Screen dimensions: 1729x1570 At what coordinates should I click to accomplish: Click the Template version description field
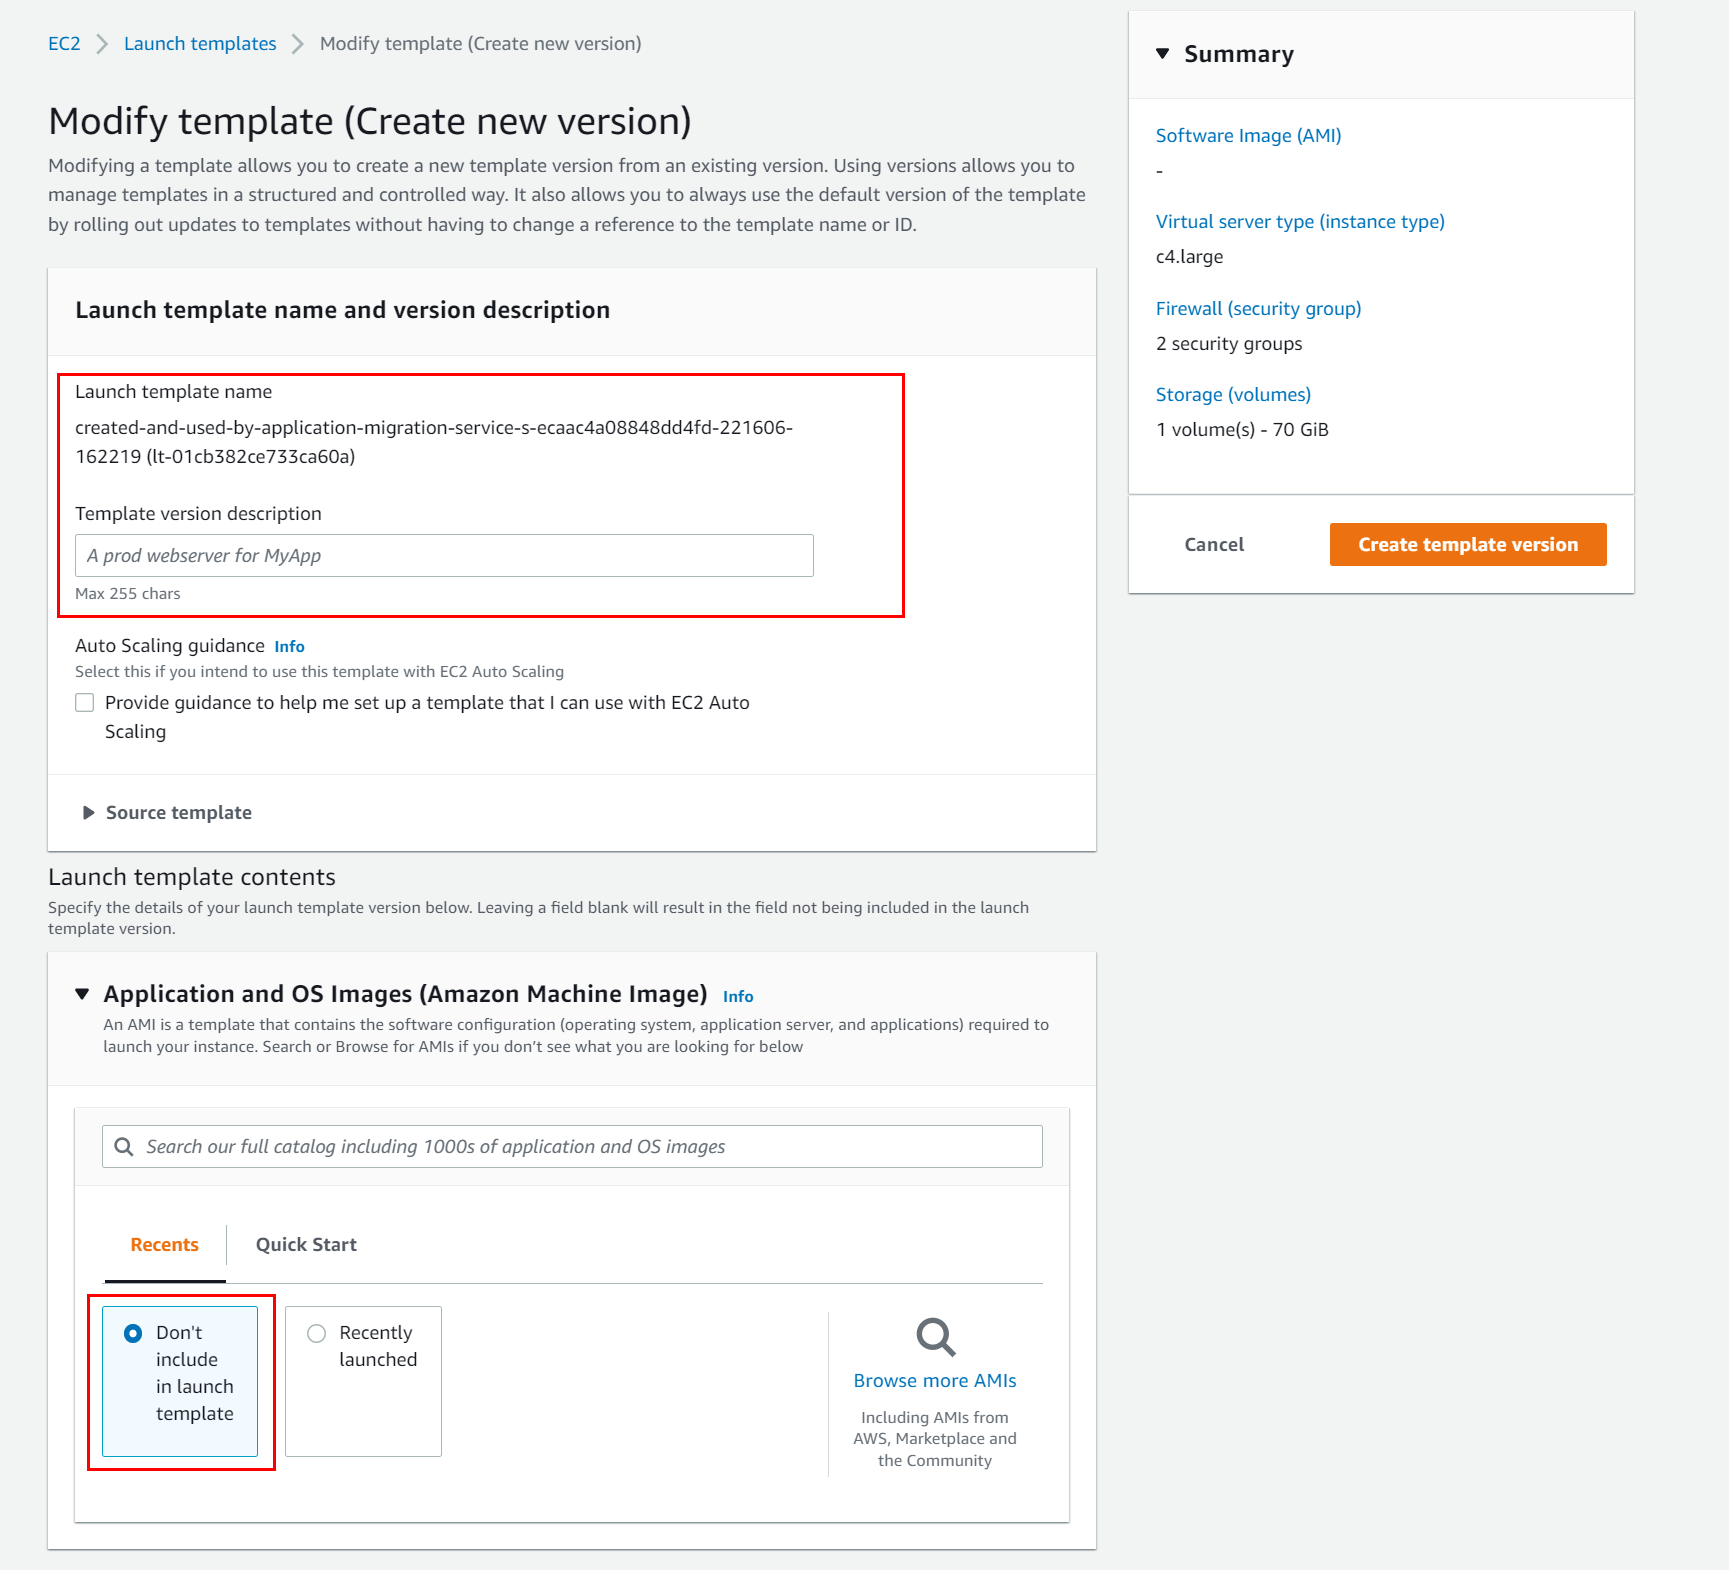point(444,555)
